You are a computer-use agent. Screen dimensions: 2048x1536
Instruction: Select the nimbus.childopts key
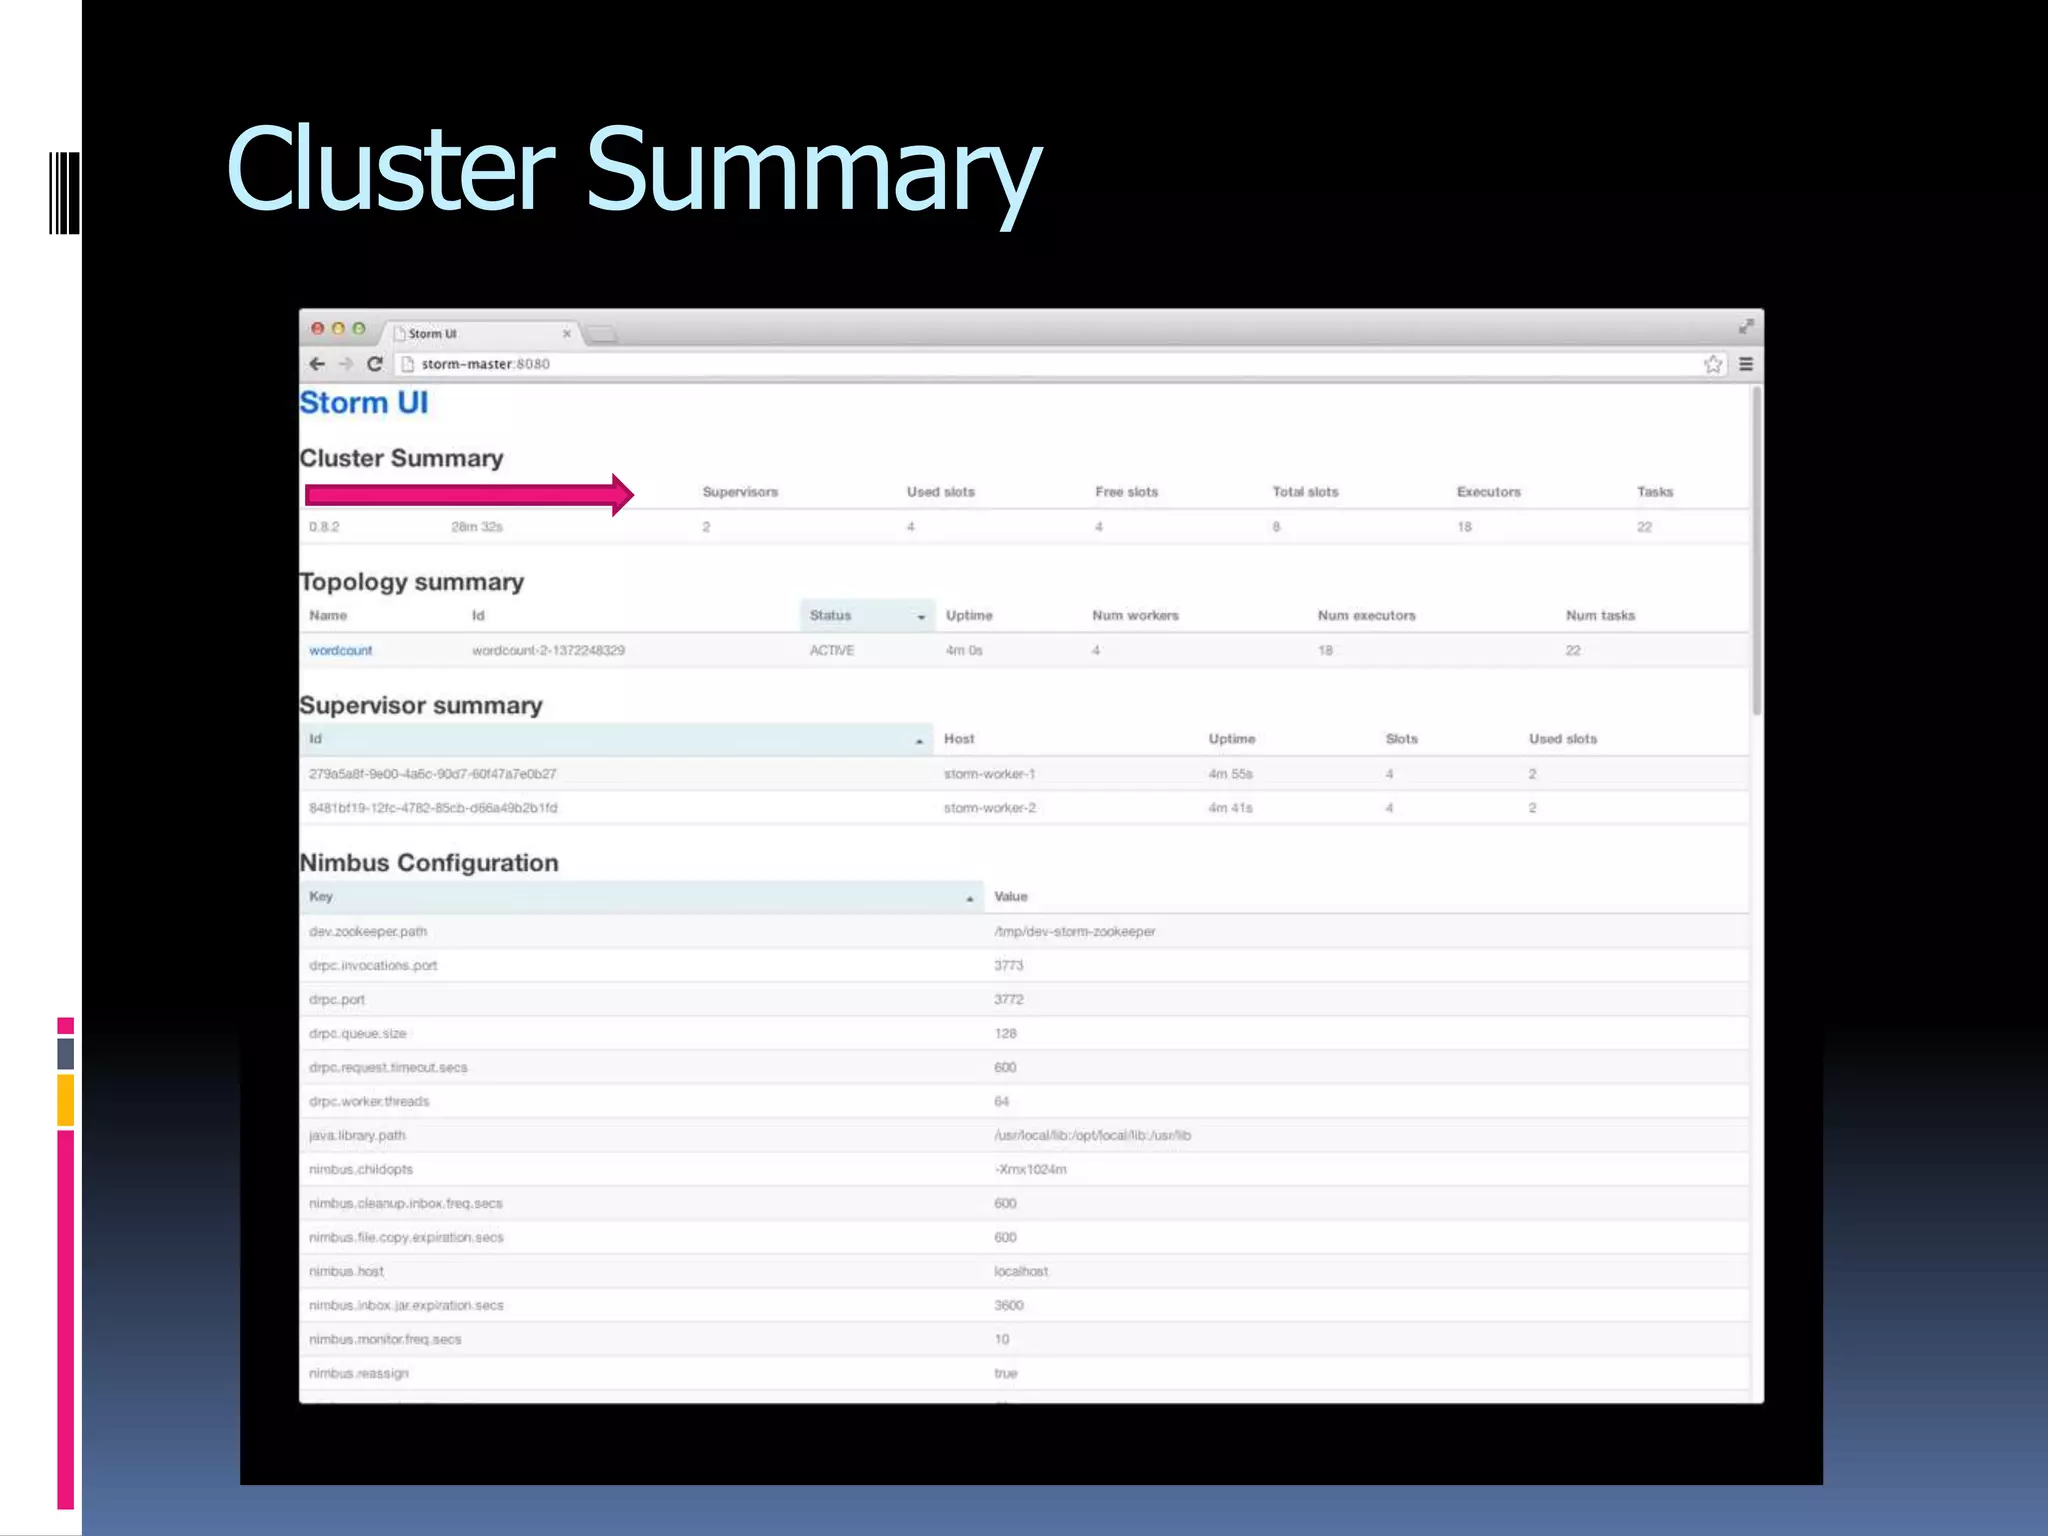[x=361, y=1170]
